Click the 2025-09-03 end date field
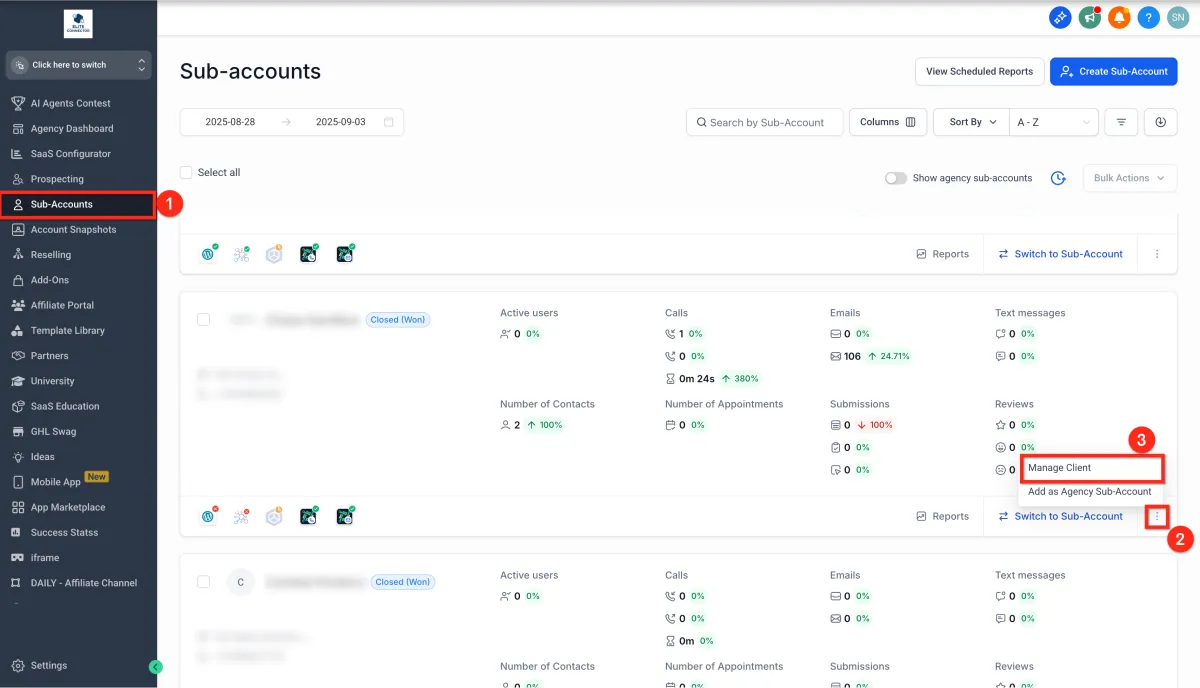This screenshot has height=688, width=1200. tap(340, 122)
